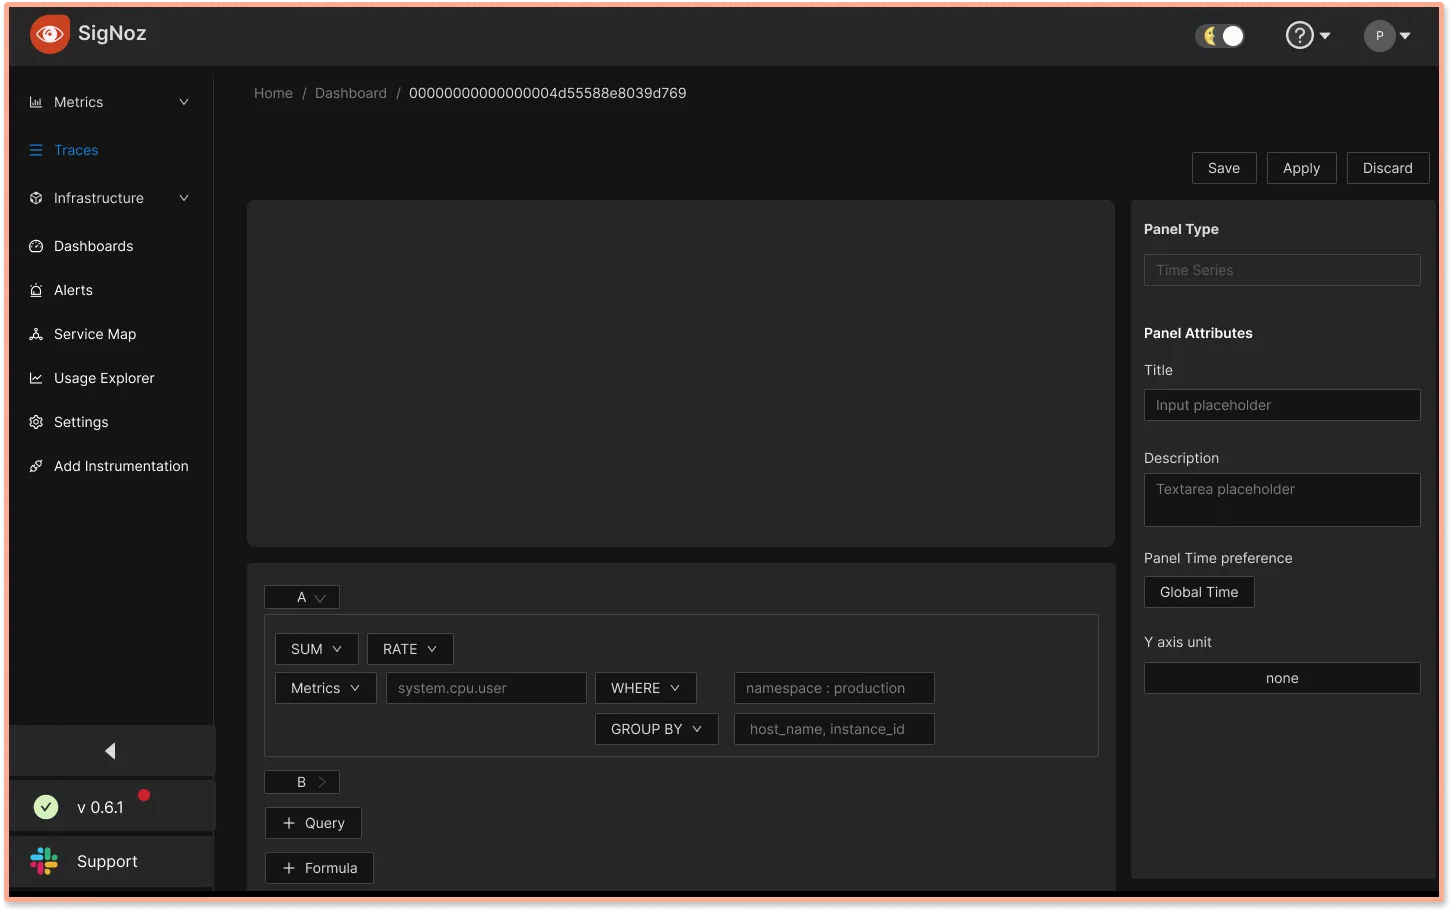This screenshot has width=1452, height=912.
Task: Open the GROUP BY dropdown
Action: pos(656,729)
